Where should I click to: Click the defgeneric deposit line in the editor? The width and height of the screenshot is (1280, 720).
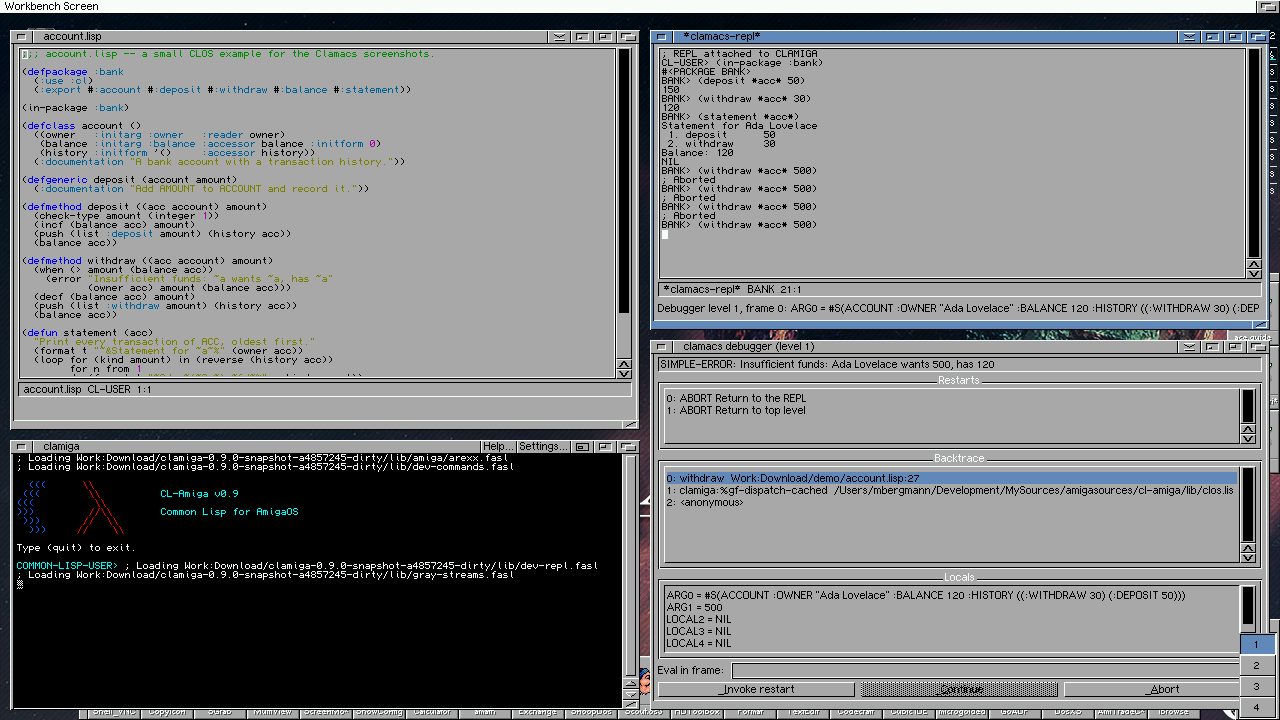tap(130, 180)
